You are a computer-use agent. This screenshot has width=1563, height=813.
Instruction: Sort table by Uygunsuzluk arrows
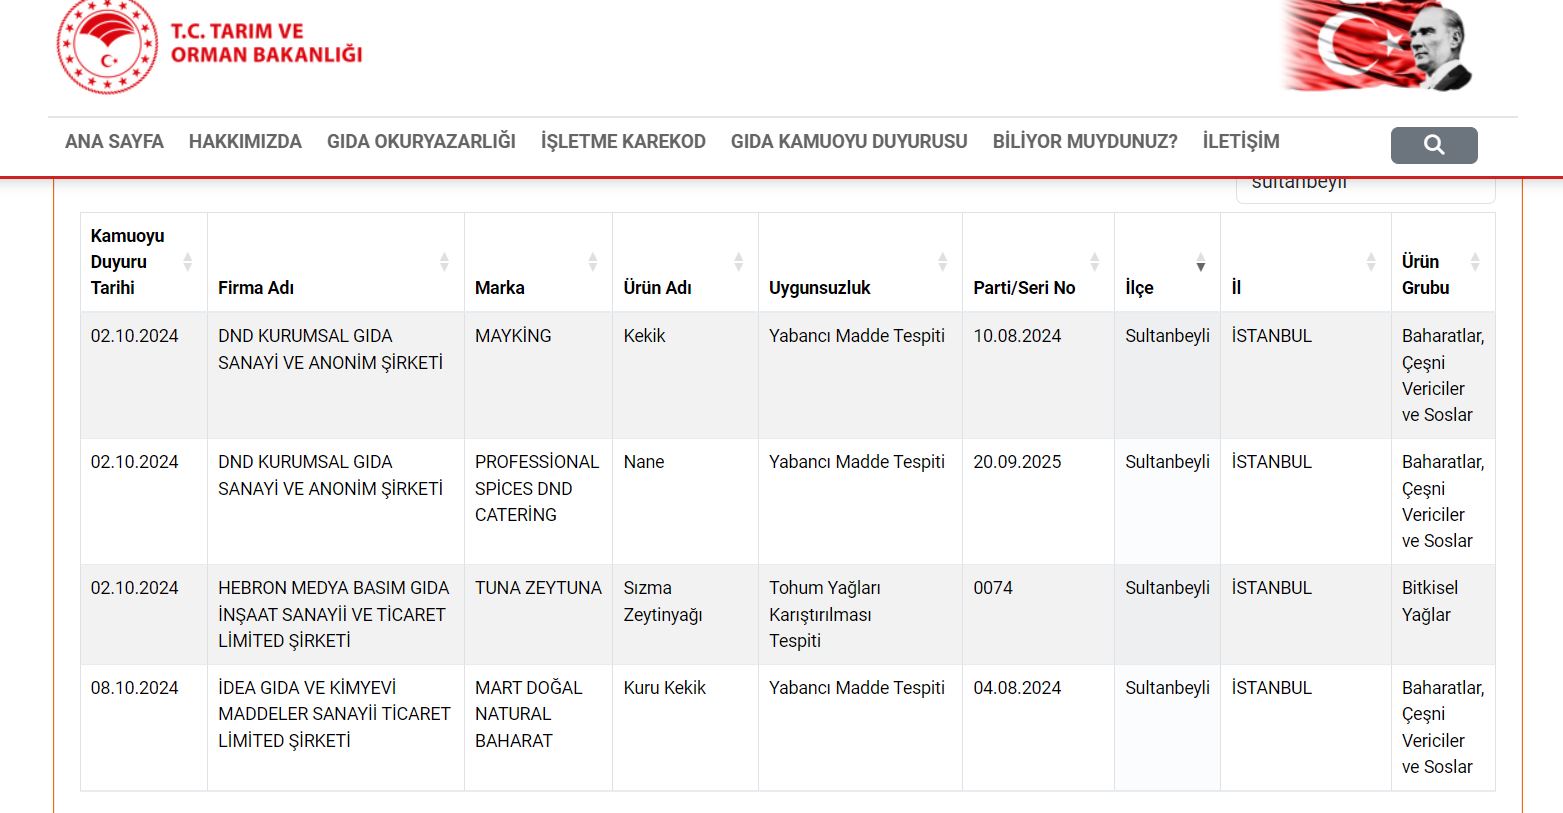942,262
